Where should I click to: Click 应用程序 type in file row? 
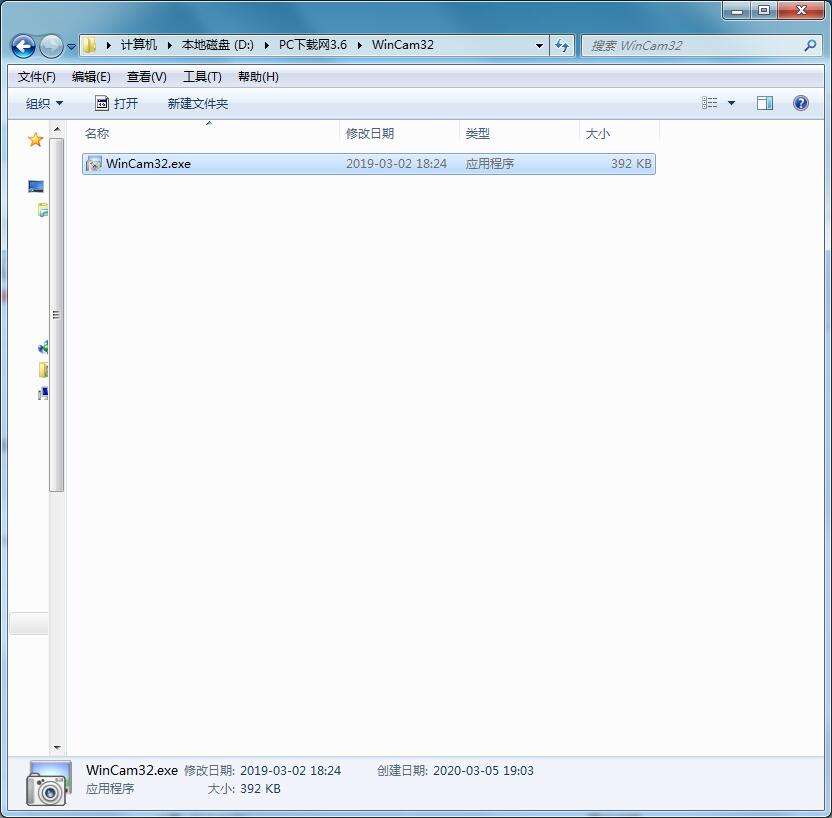(489, 163)
